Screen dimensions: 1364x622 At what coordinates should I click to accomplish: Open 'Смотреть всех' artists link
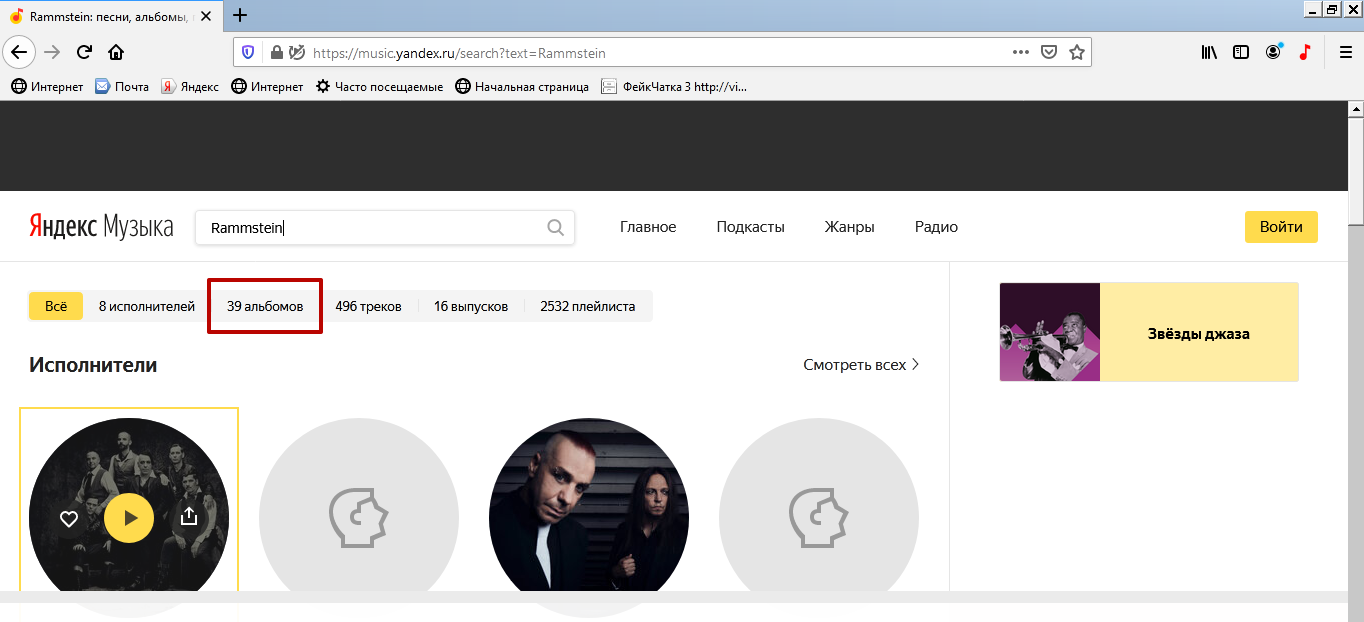861,365
